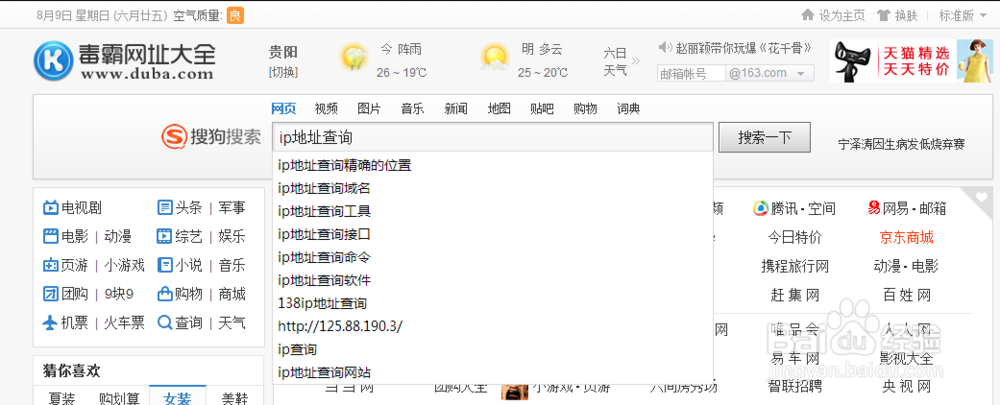
Task: Click the magnifier icon beside 查询
Action: point(165,323)
